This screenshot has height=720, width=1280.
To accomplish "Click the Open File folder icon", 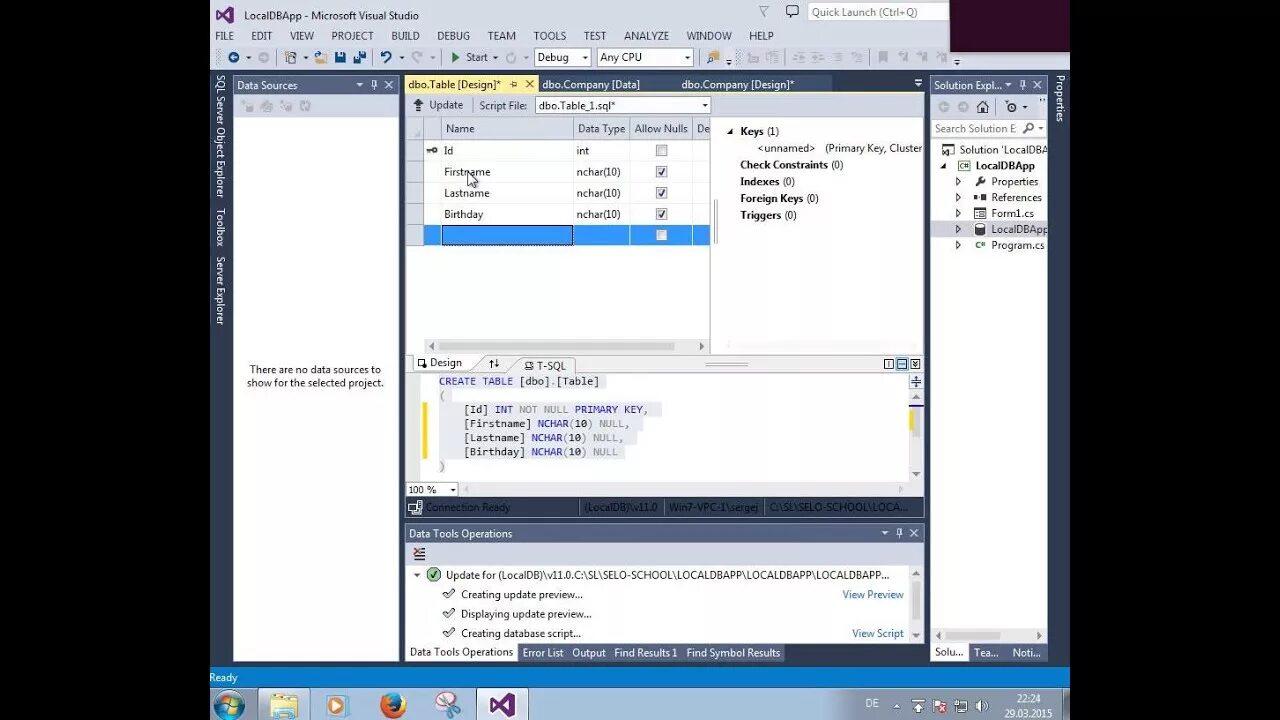I will [321, 58].
